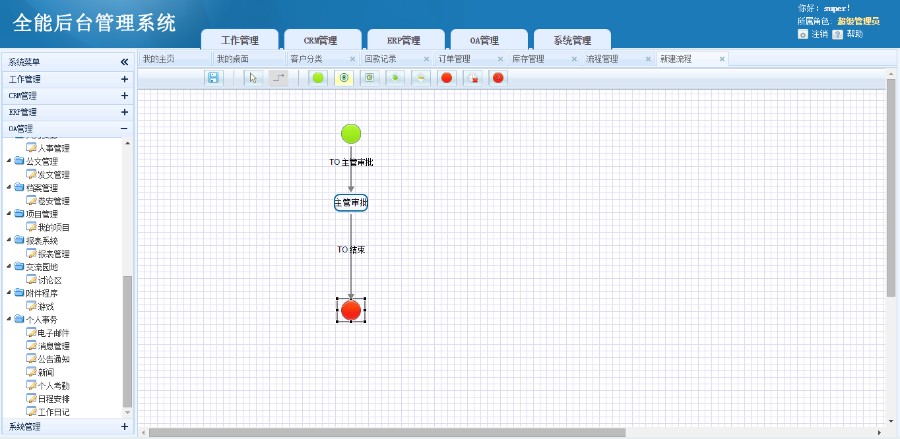Open 工作日记 in the sidebar tree
Image resolution: width=900 pixels, height=439 pixels.
click(x=53, y=412)
